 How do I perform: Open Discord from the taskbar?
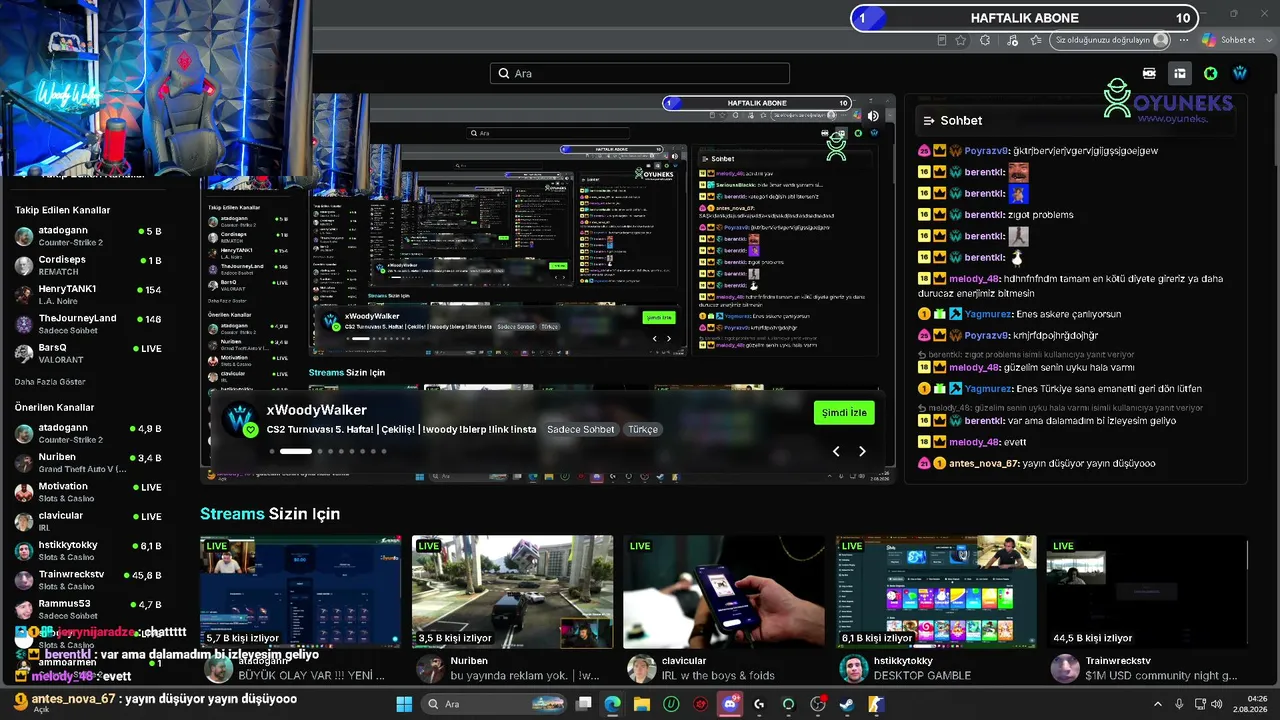click(730, 704)
